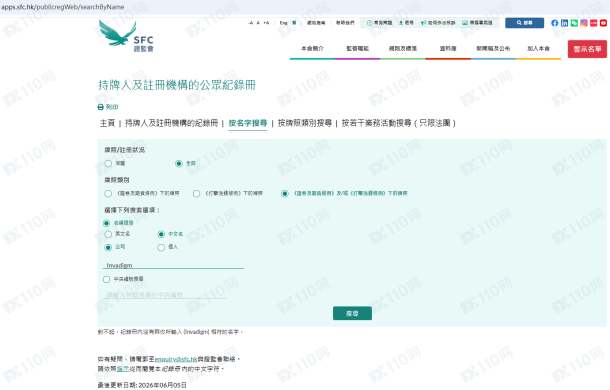The image size is (610, 390).
Task: Select the 中文名 radio button
Action: (x=161, y=234)
